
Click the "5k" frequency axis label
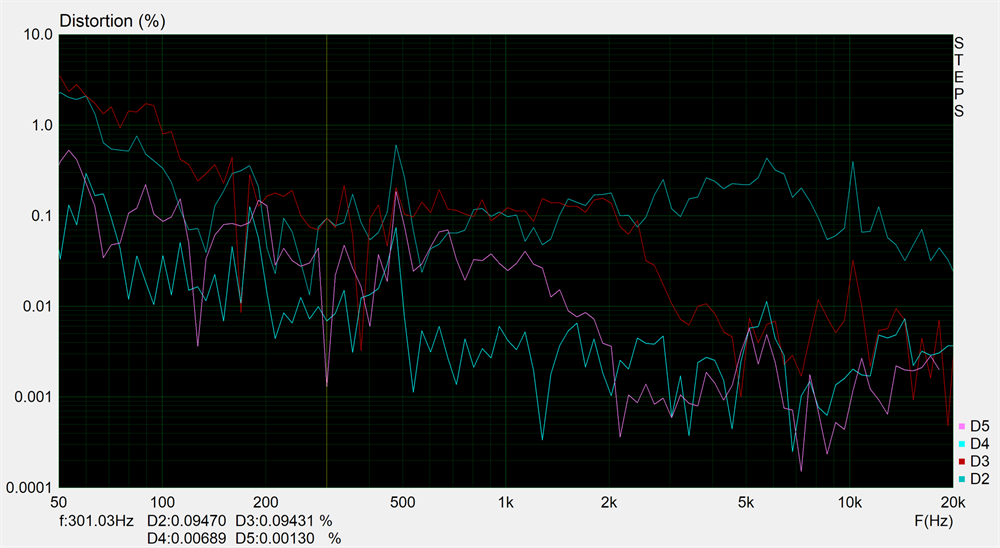pyautogui.click(x=746, y=503)
